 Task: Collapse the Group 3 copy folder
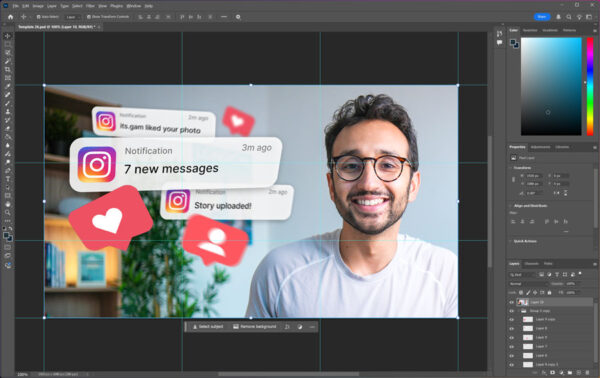point(519,311)
